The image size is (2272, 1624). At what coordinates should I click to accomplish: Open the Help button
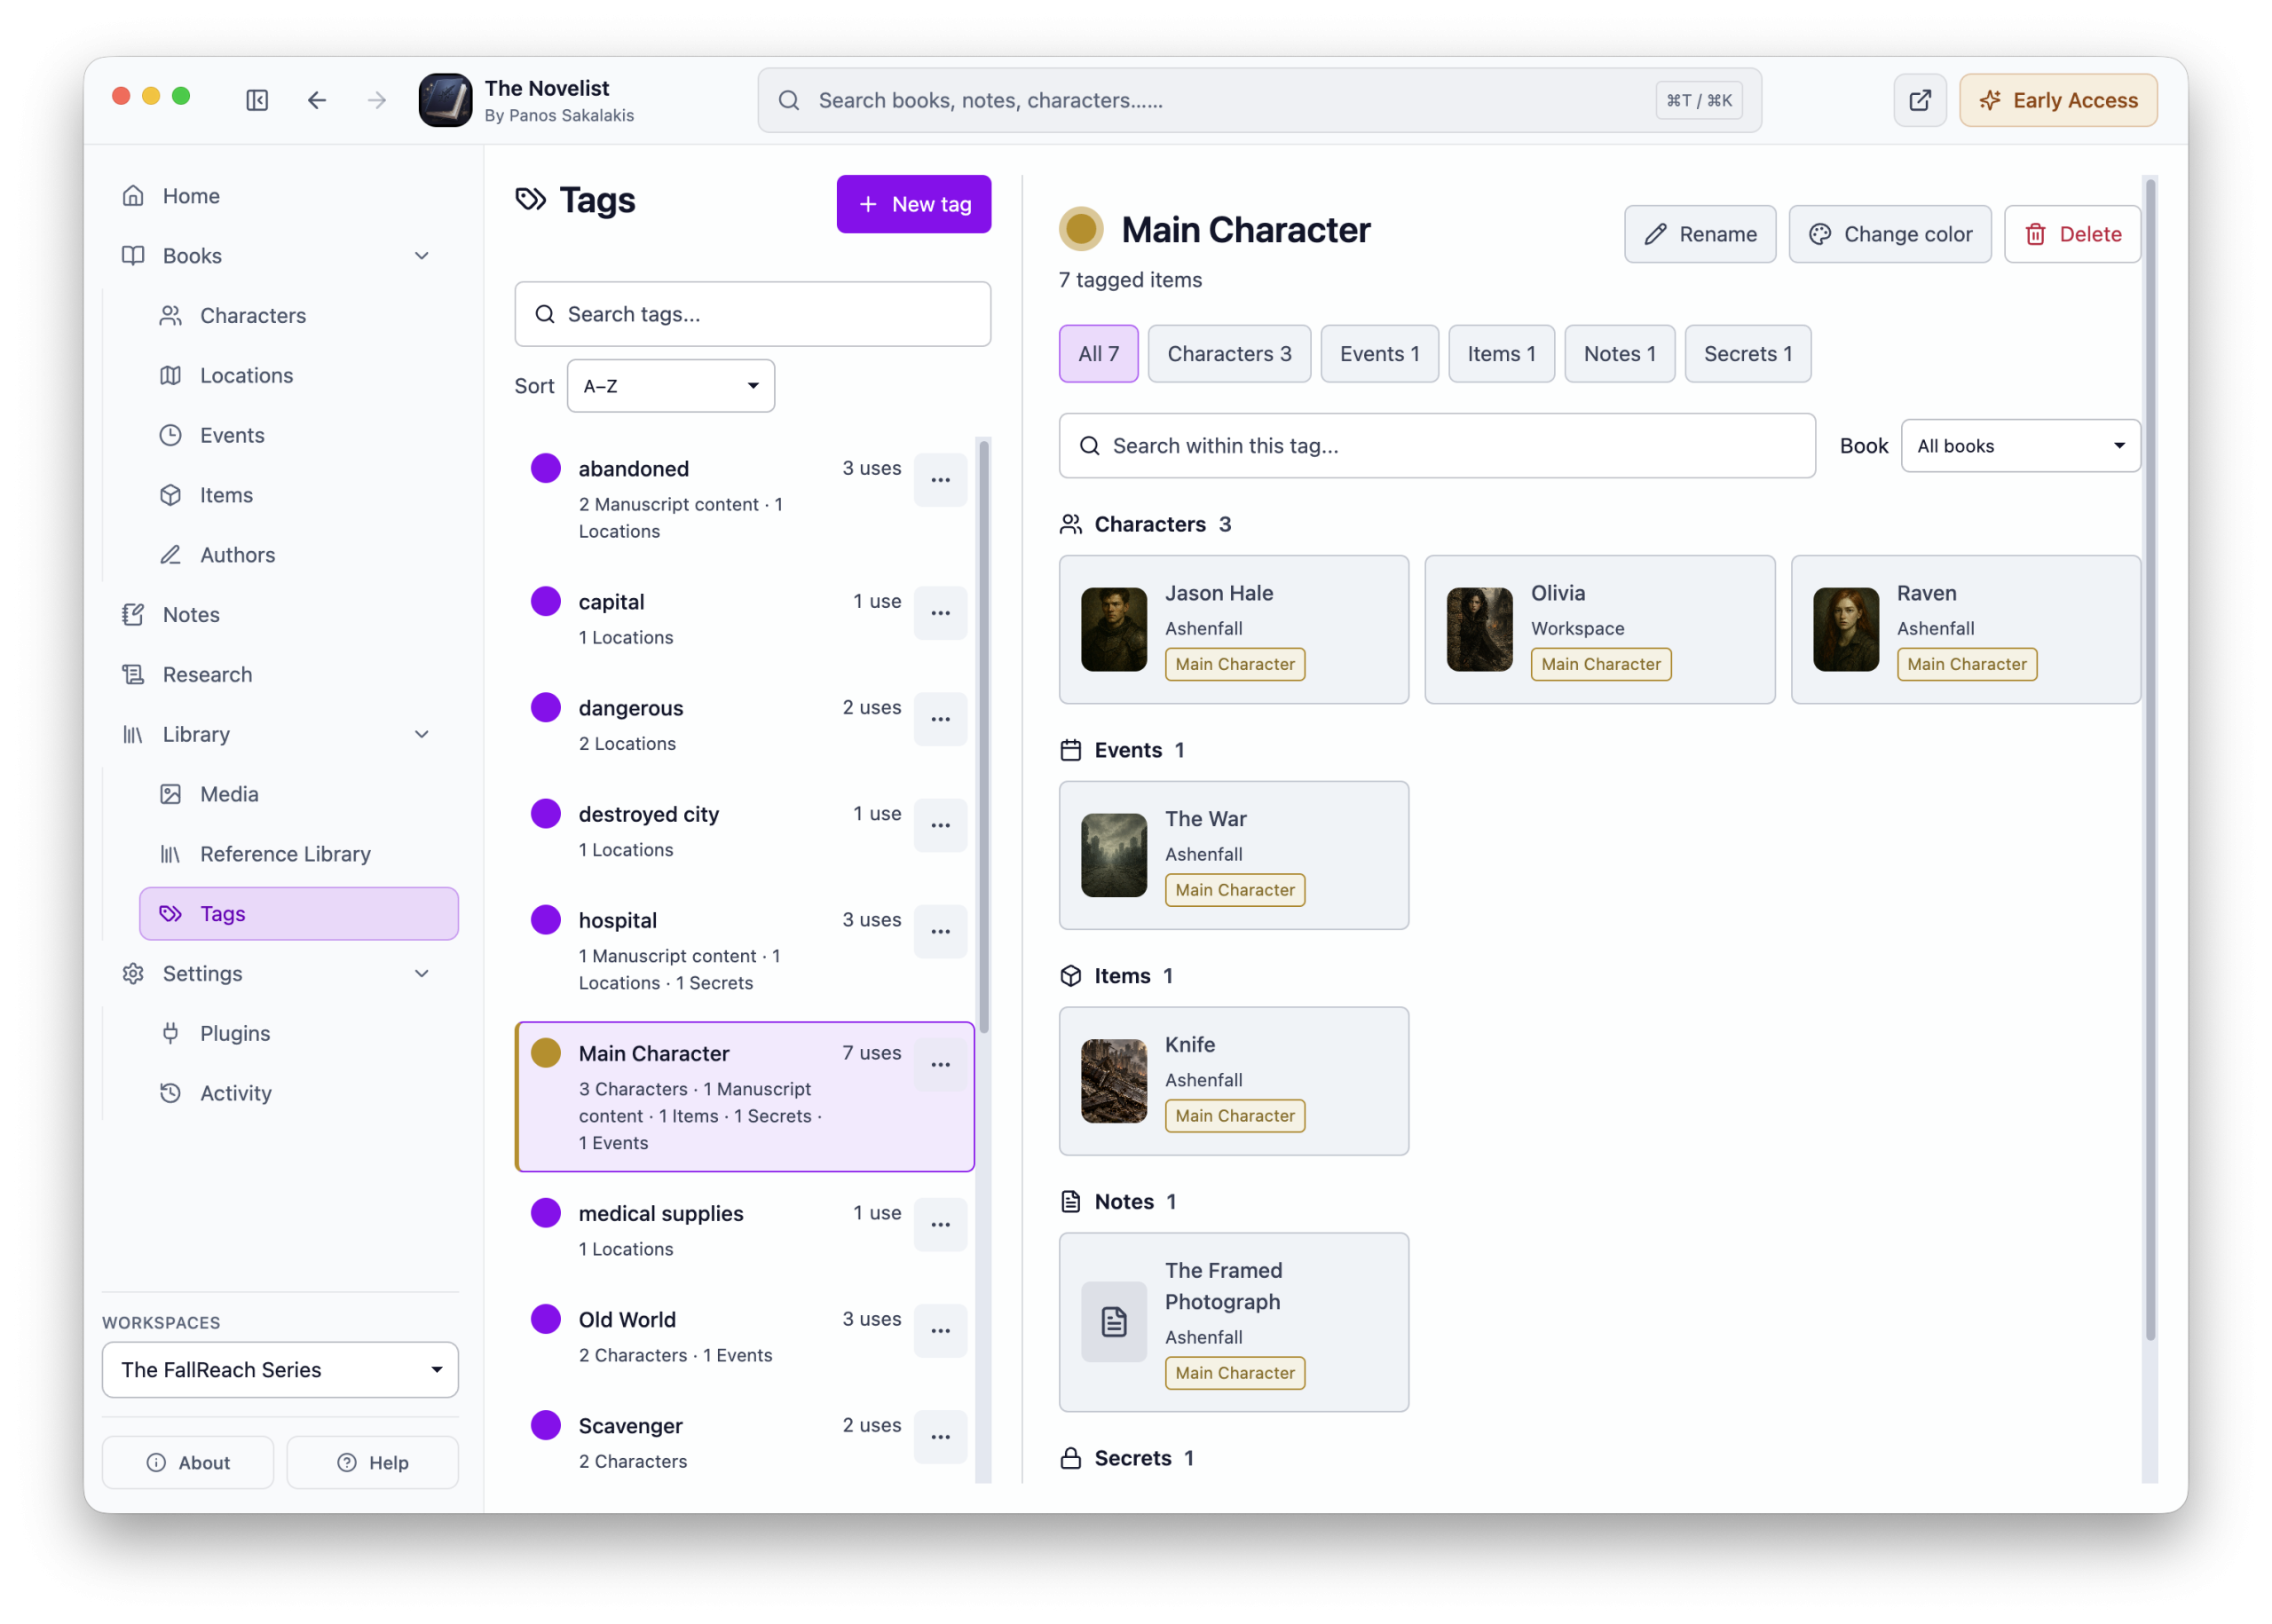click(x=373, y=1462)
